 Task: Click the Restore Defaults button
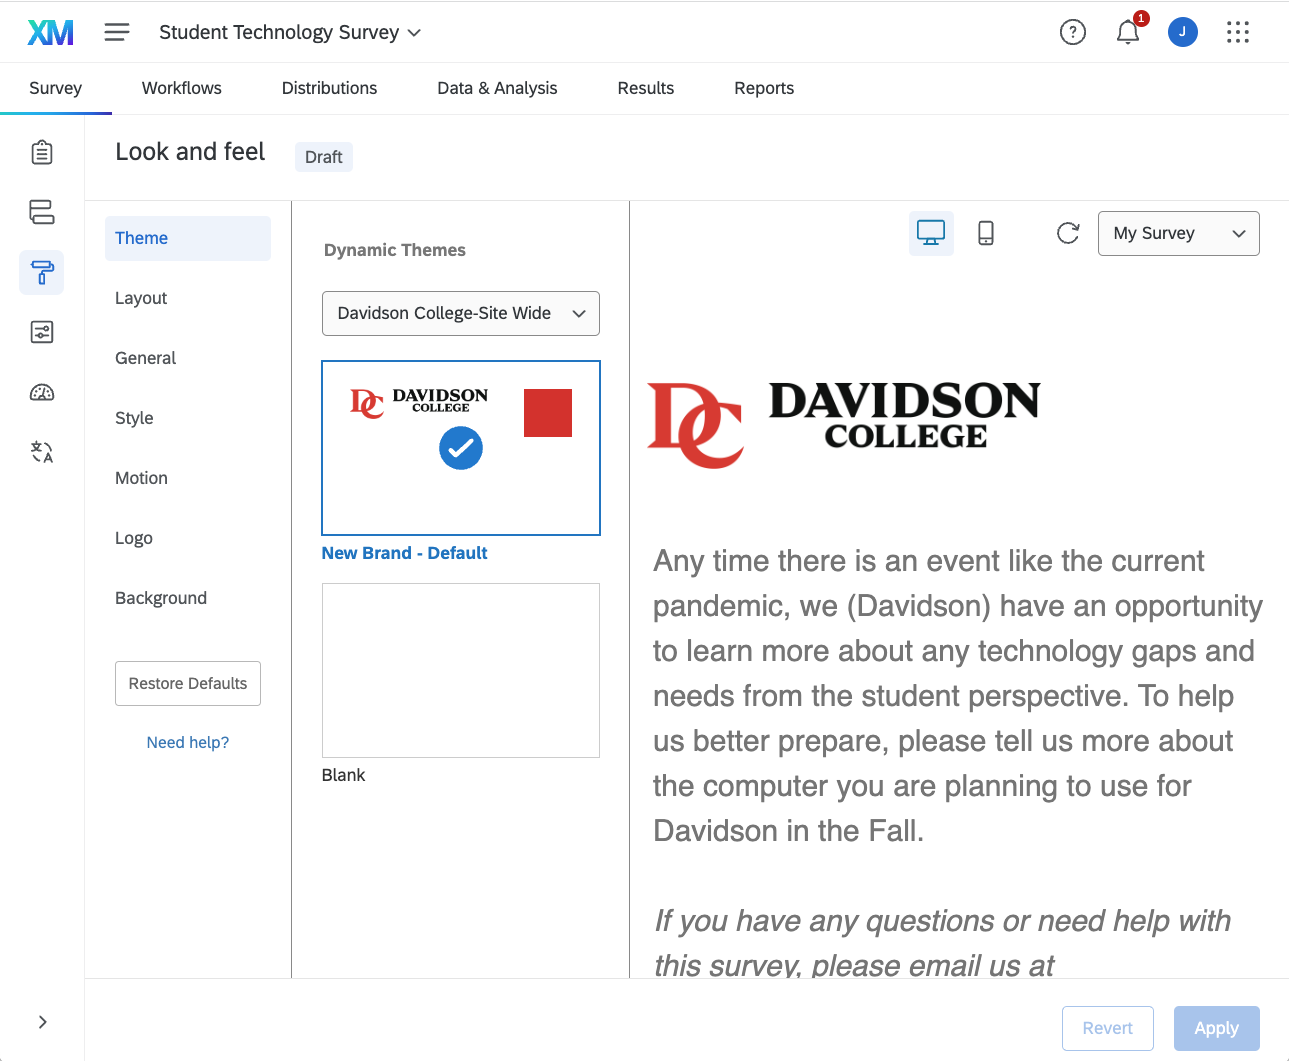click(188, 683)
